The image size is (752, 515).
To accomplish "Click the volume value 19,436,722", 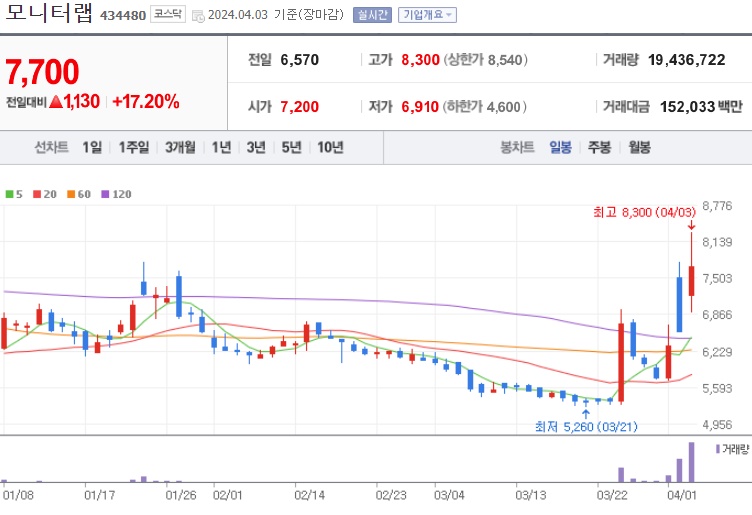I will pos(687,60).
